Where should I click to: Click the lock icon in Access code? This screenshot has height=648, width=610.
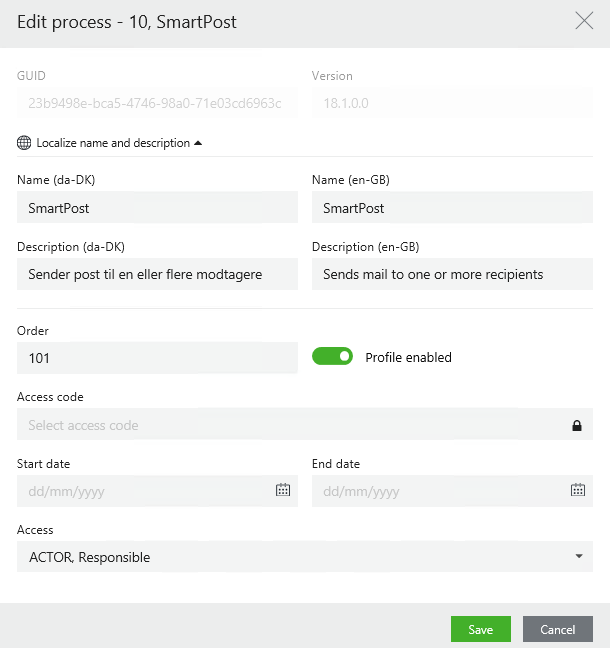pos(577,425)
